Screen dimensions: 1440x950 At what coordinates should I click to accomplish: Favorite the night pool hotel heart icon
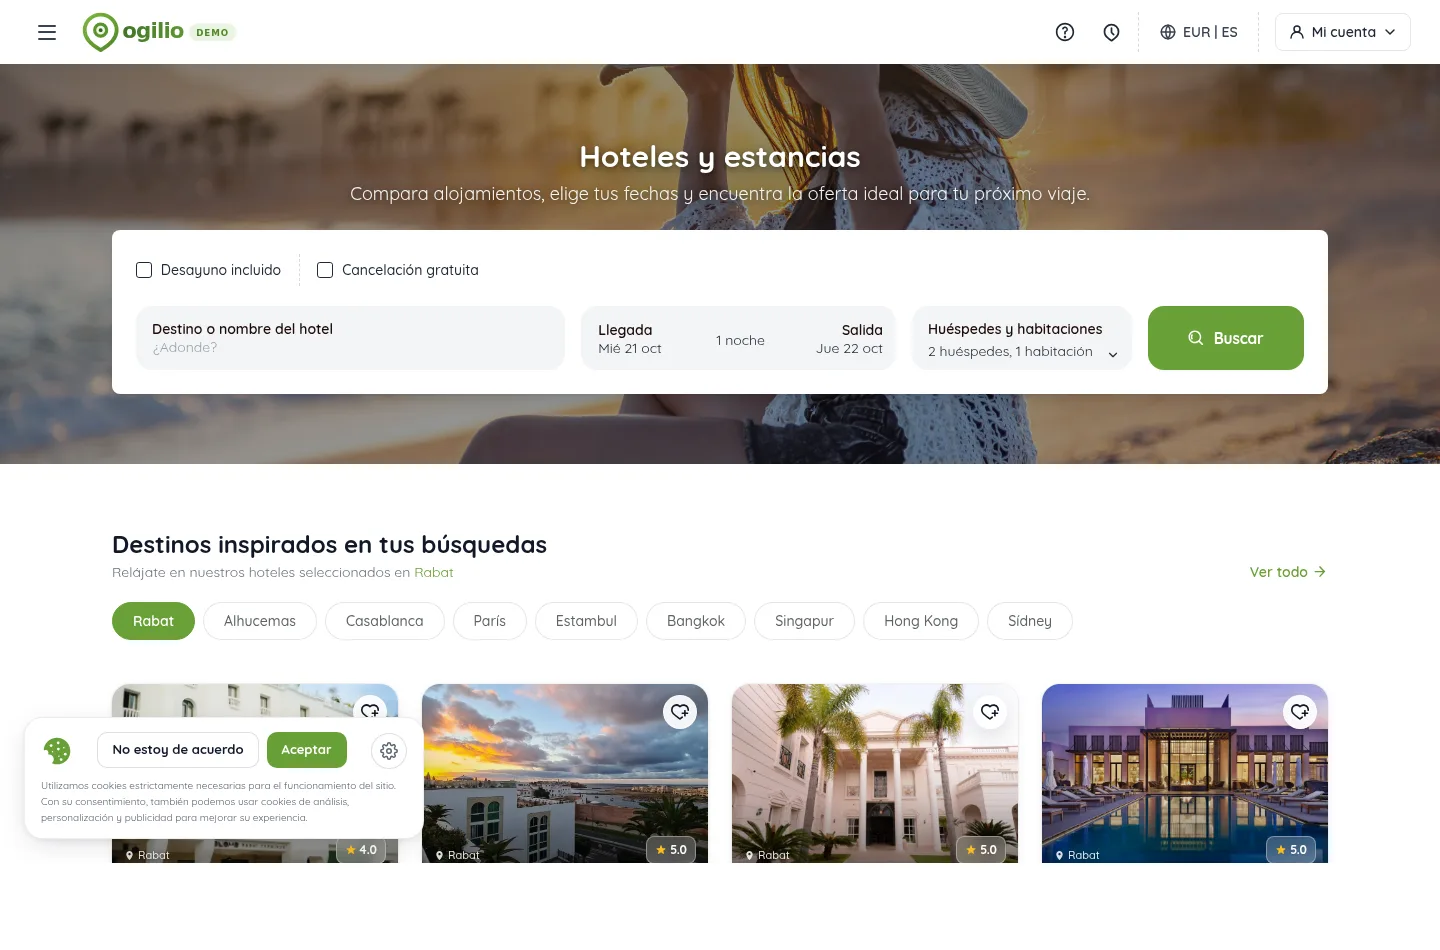[1300, 712]
